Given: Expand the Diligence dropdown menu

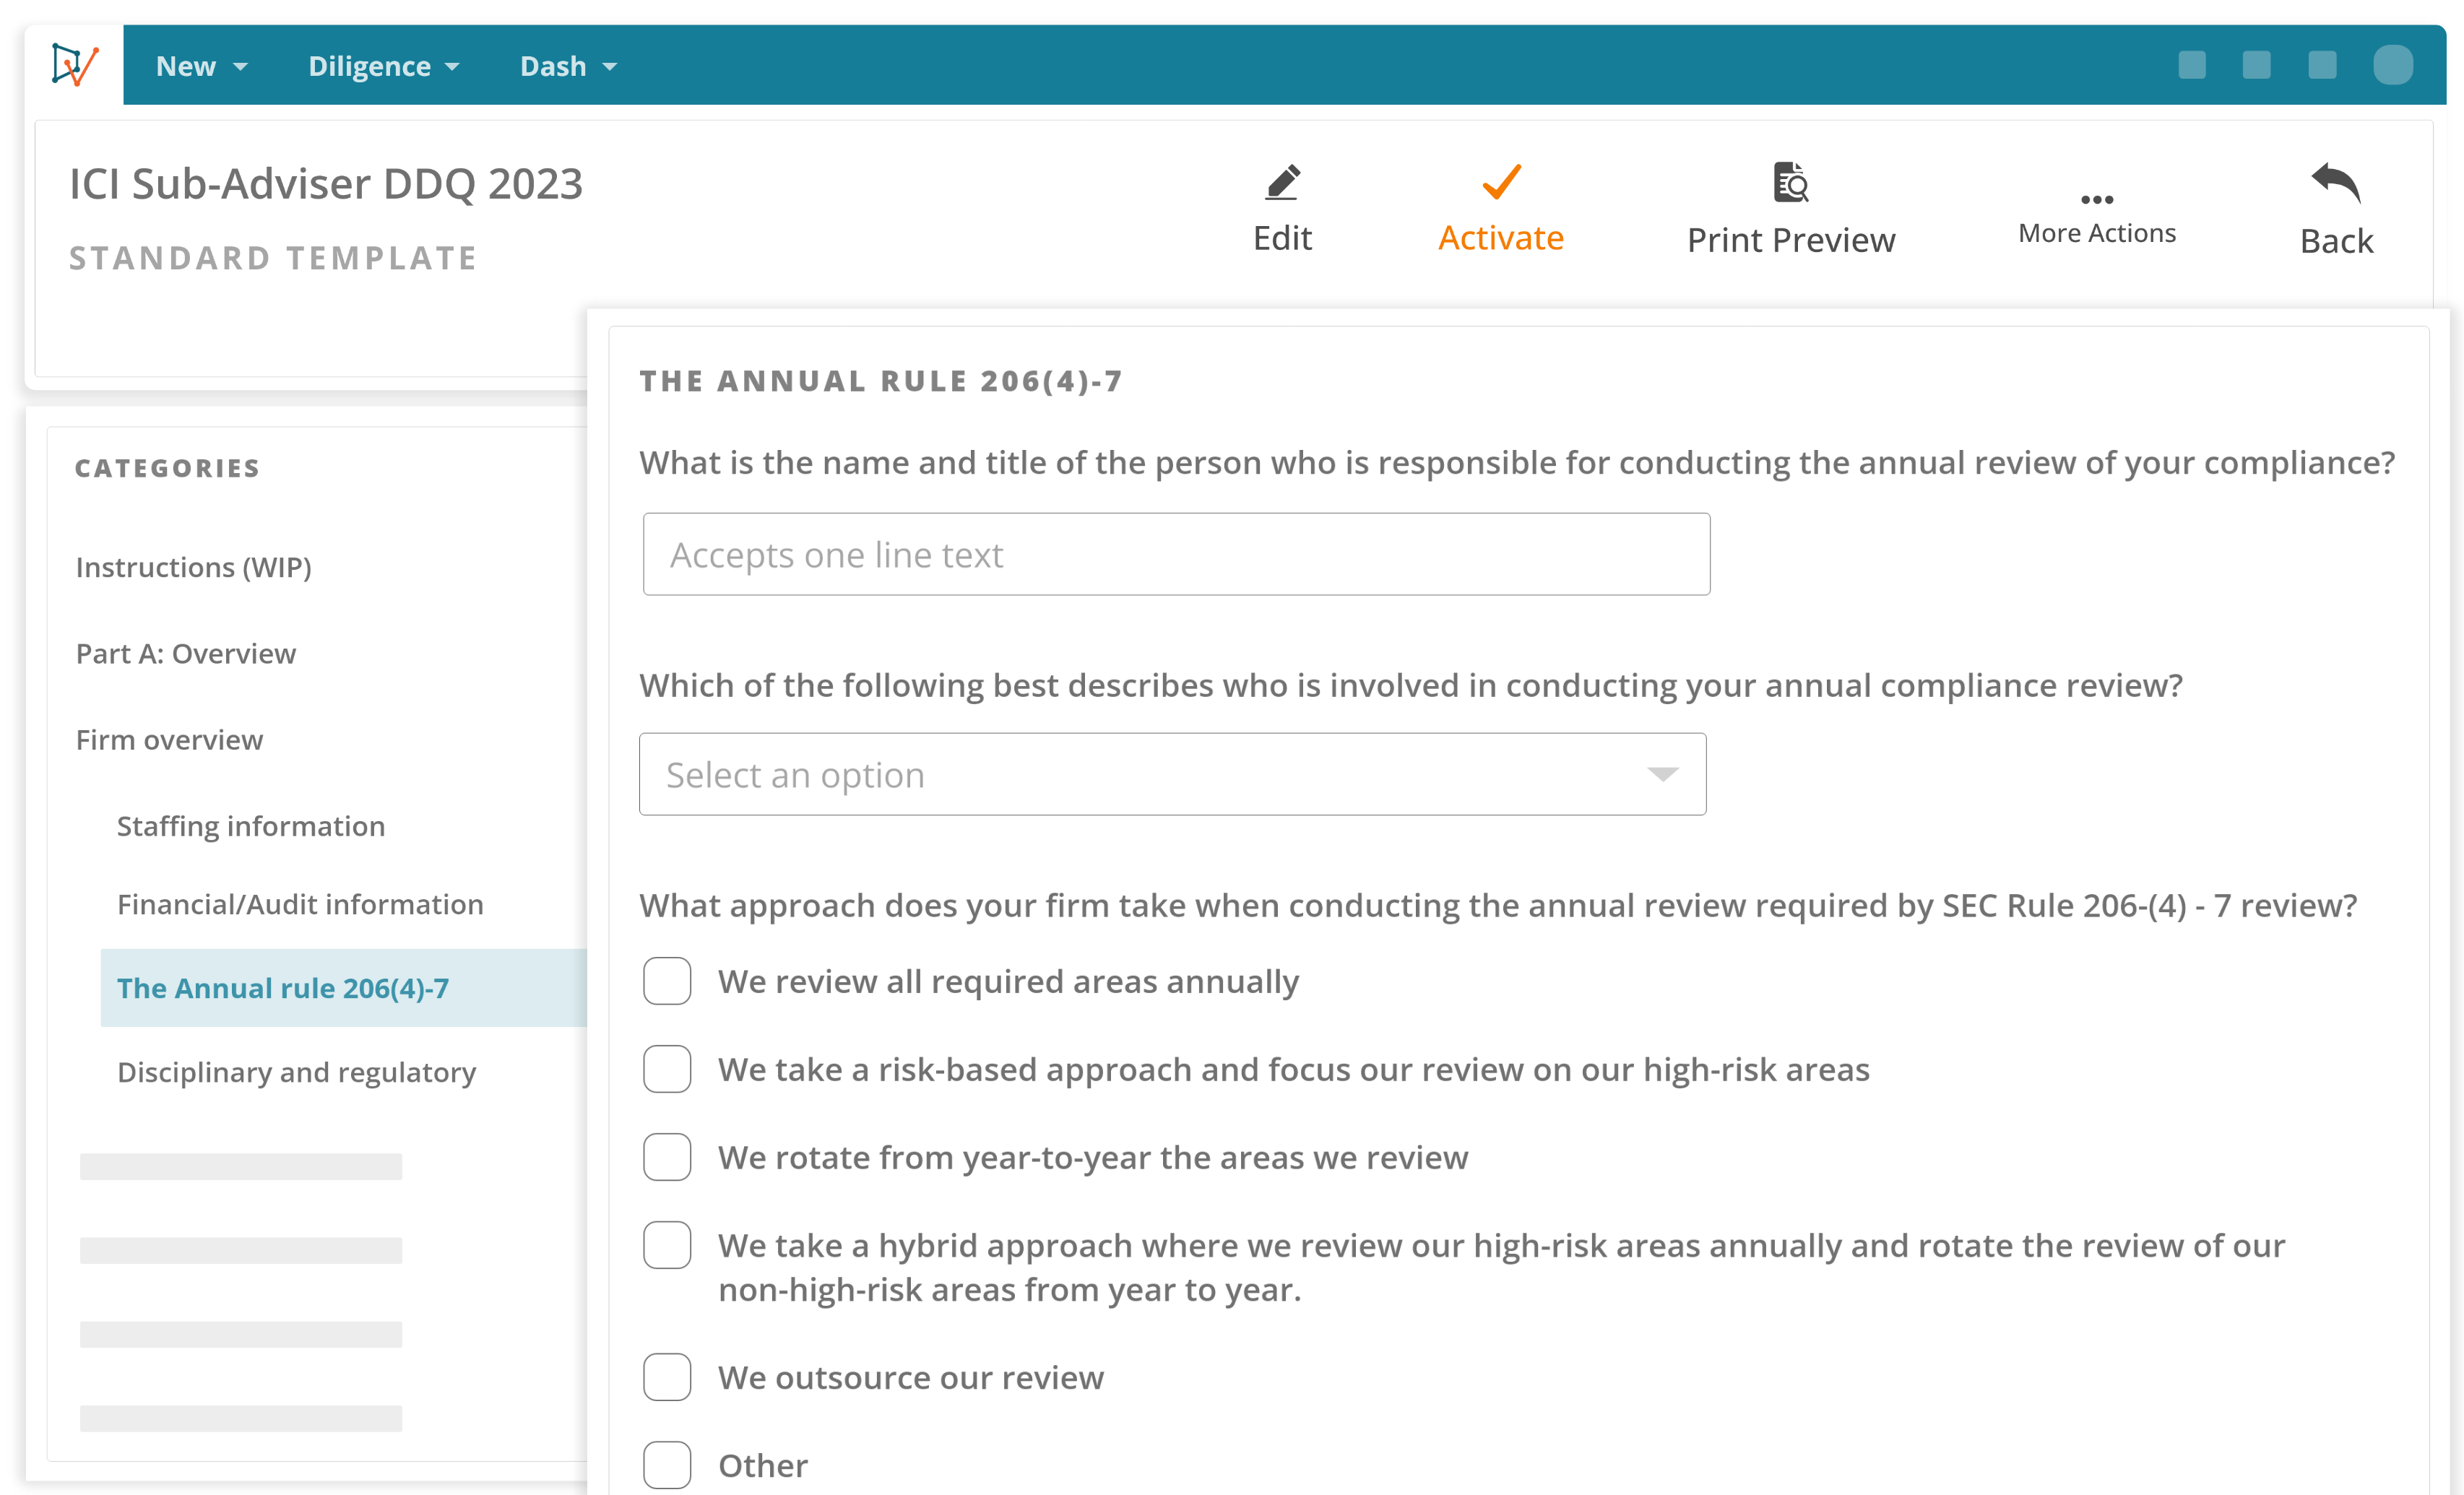Looking at the screenshot, I should [383, 66].
